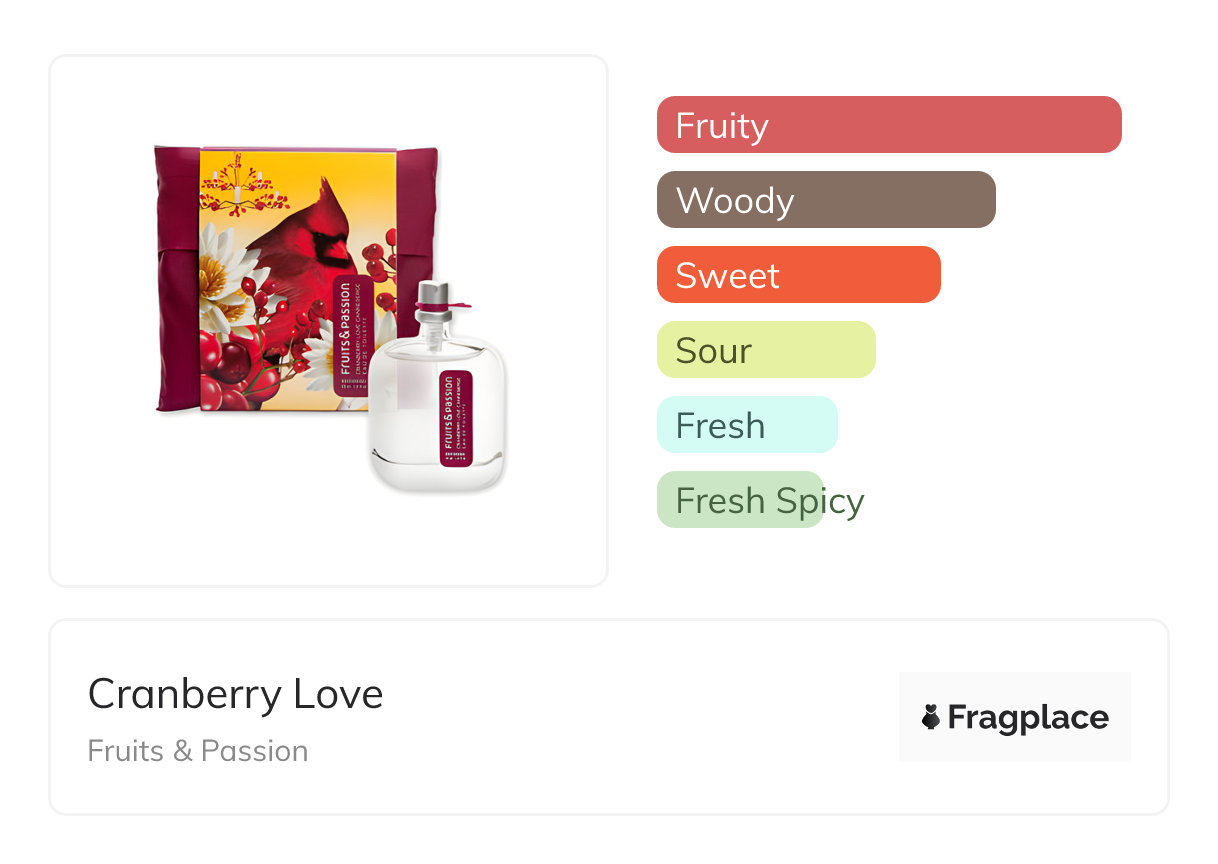Viewport: 1218px width, 864px height.
Task: Open the Cranberry Love perfume title
Action: pos(235,693)
